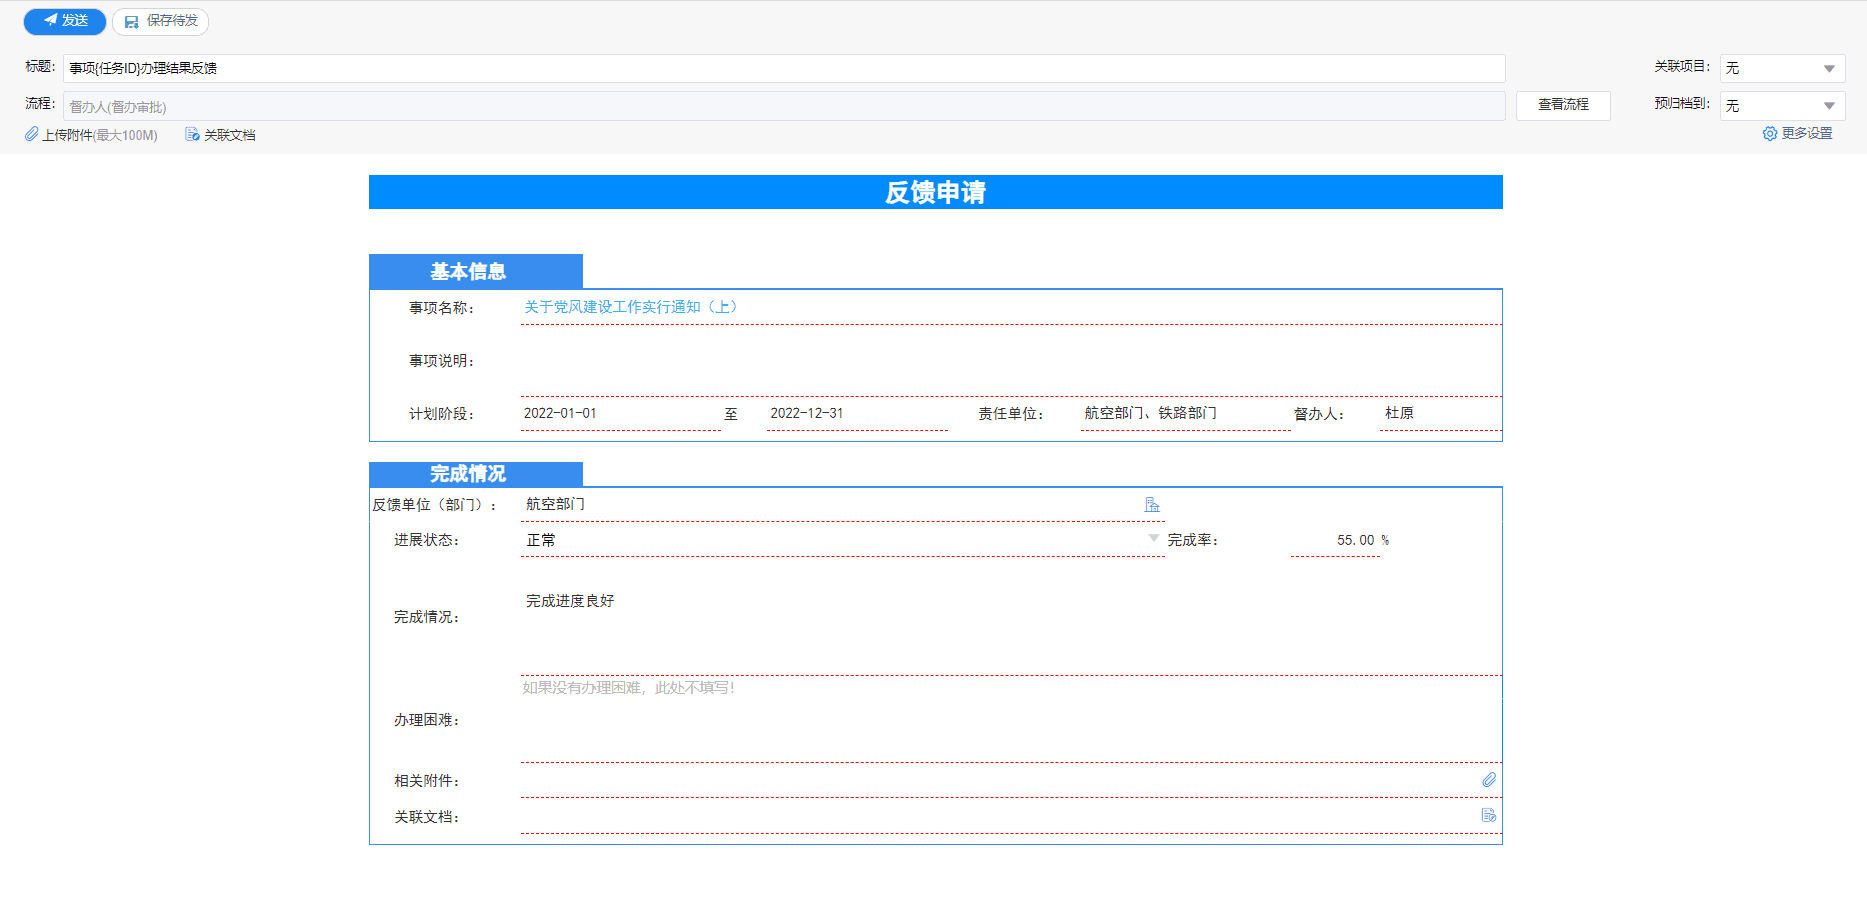Click the 关联文档 link in the toolbar
1867x899 pixels.
pyautogui.click(x=230, y=135)
